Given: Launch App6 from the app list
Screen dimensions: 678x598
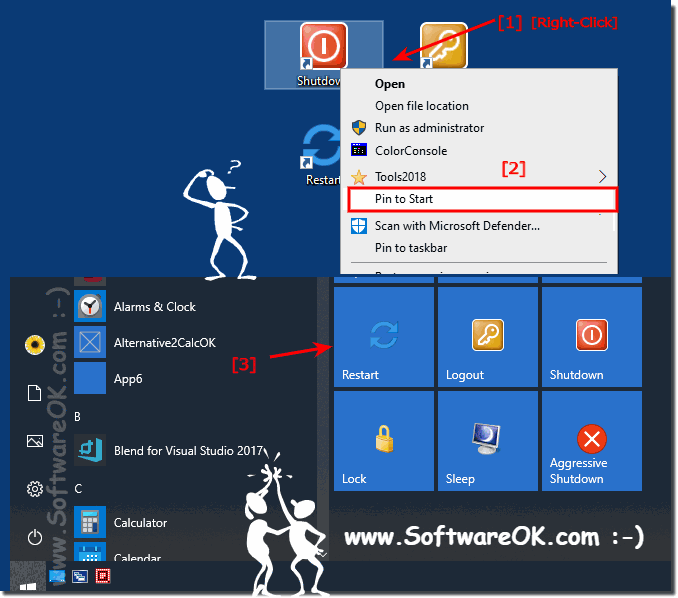Looking at the screenshot, I should [x=195, y=378].
